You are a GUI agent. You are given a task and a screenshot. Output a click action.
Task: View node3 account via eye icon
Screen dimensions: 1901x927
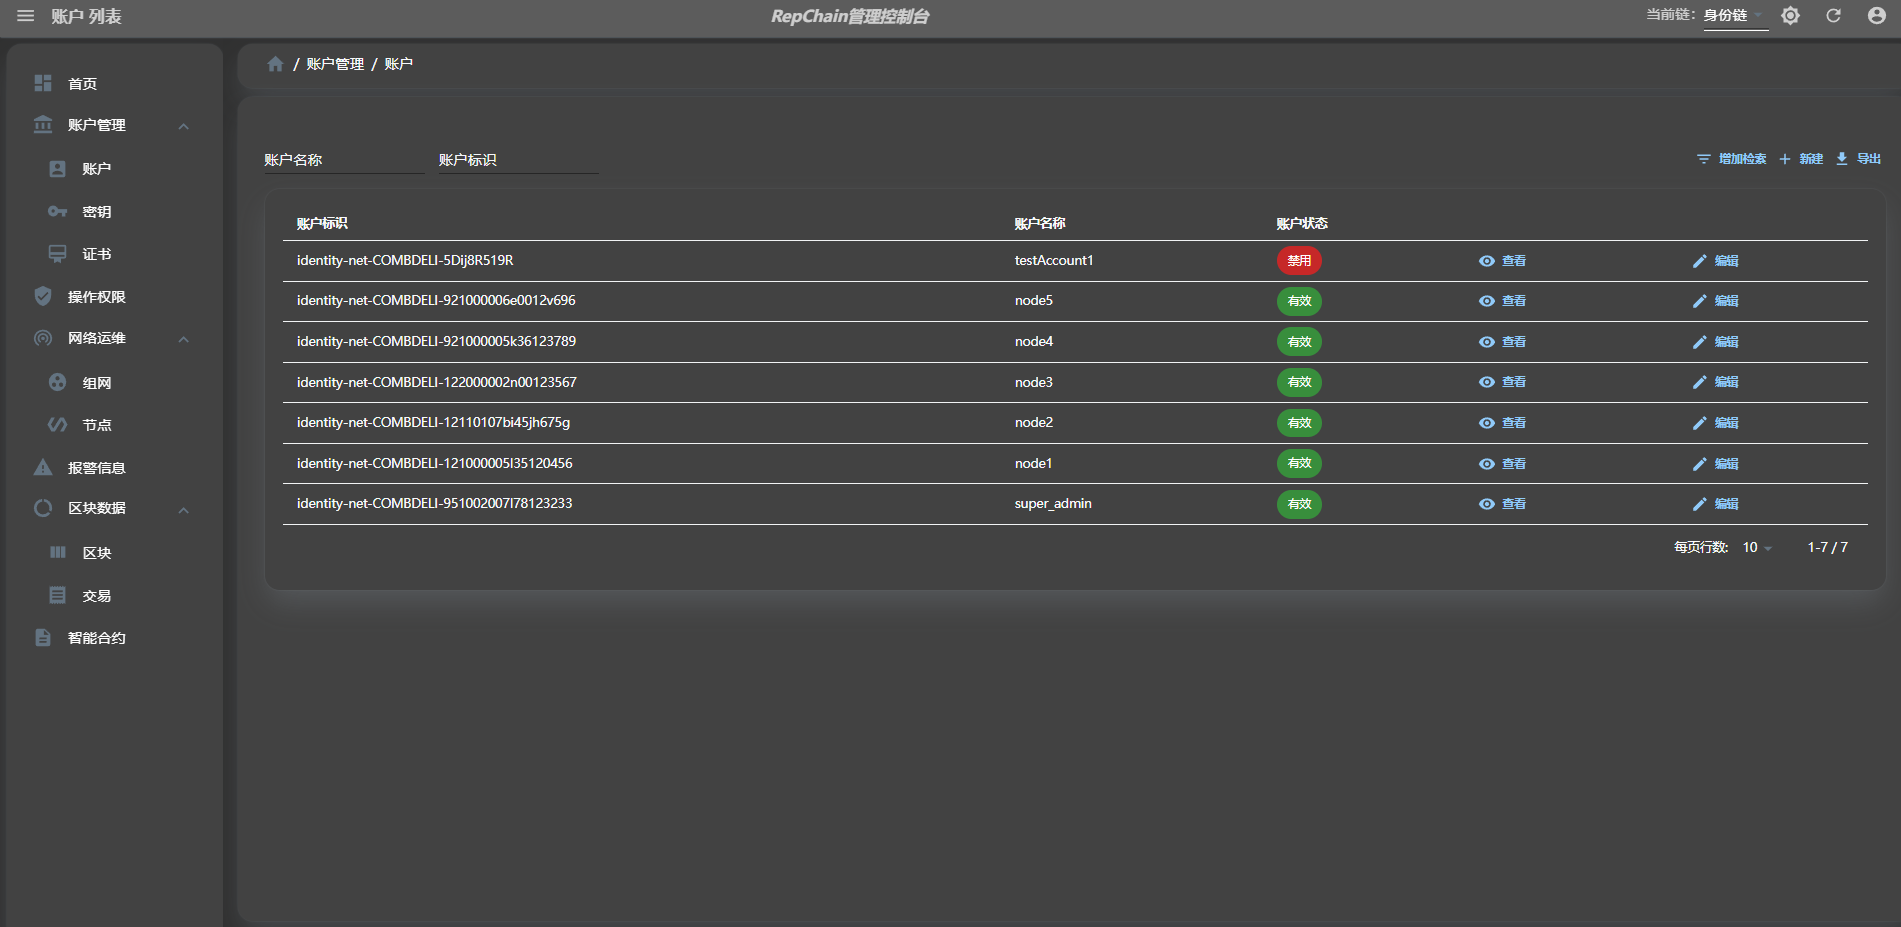1487,382
